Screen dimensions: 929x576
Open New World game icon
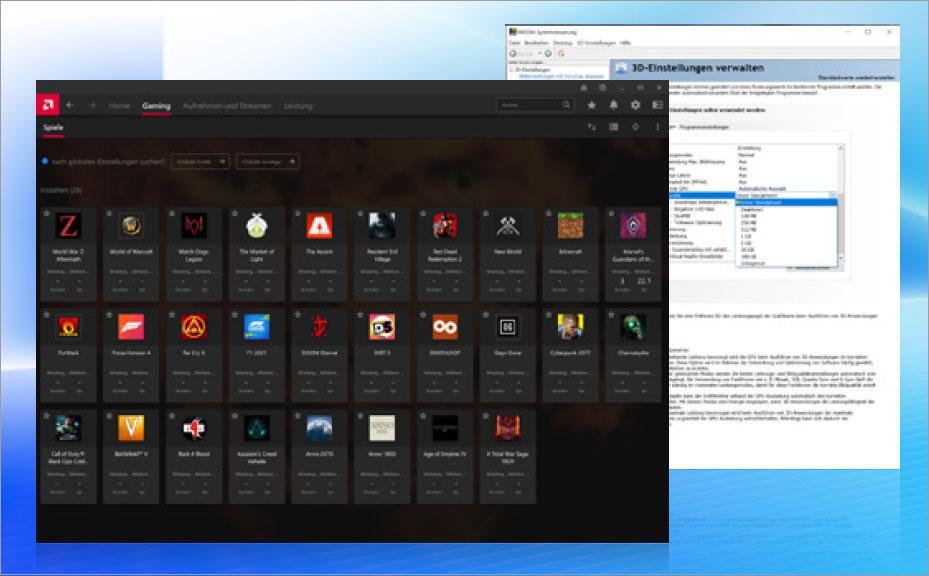click(508, 226)
